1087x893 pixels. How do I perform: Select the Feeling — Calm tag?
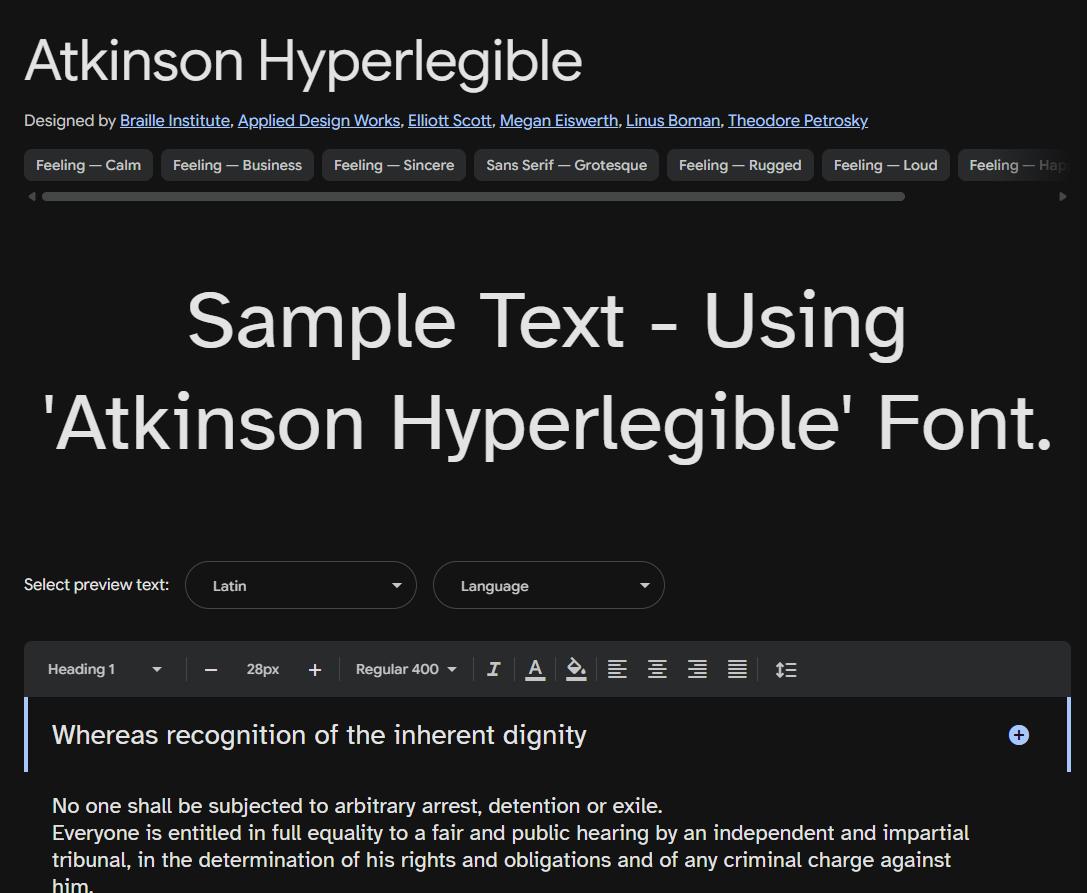pyautogui.click(x=89, y=165)
